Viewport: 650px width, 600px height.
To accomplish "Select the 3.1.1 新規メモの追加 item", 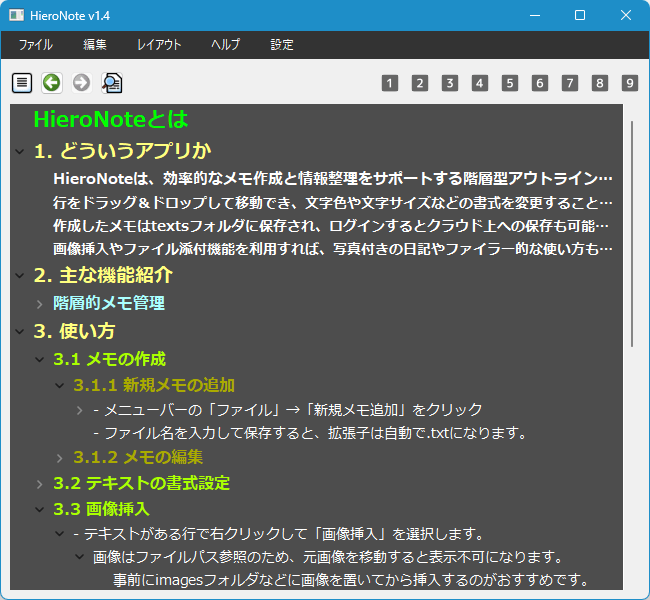I will [x=154, y=385].
